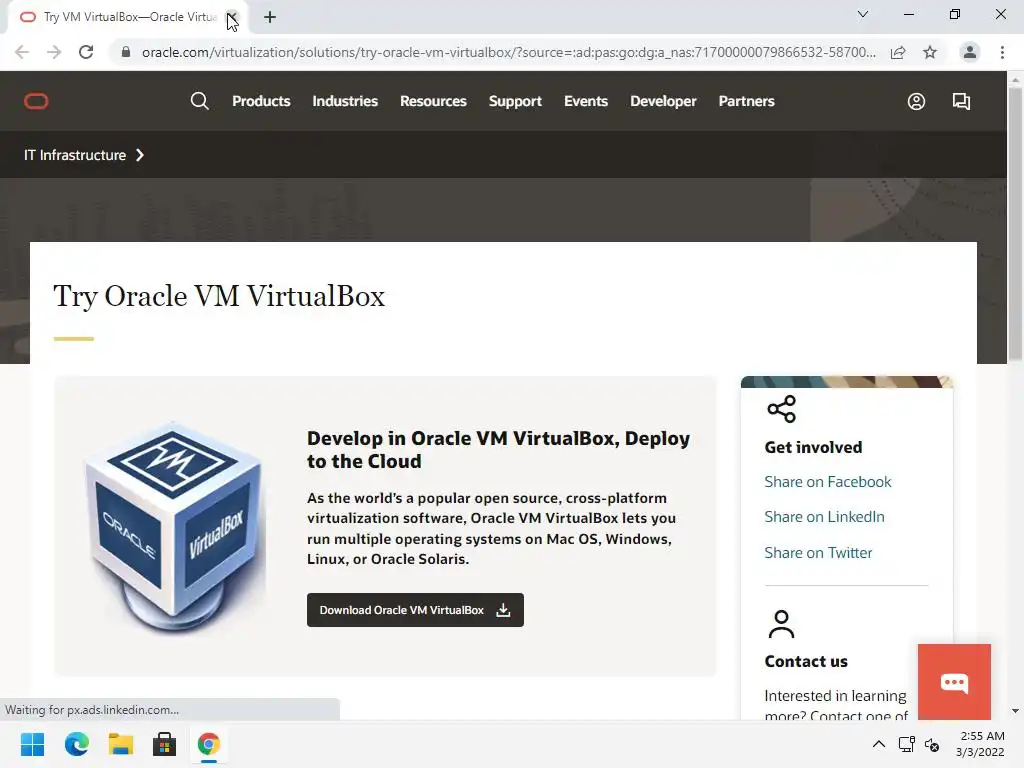Image resolution: width=1024 pixels, height=768 pixels.
Task: Click the Contact us heading
Action: pos(806,662)
